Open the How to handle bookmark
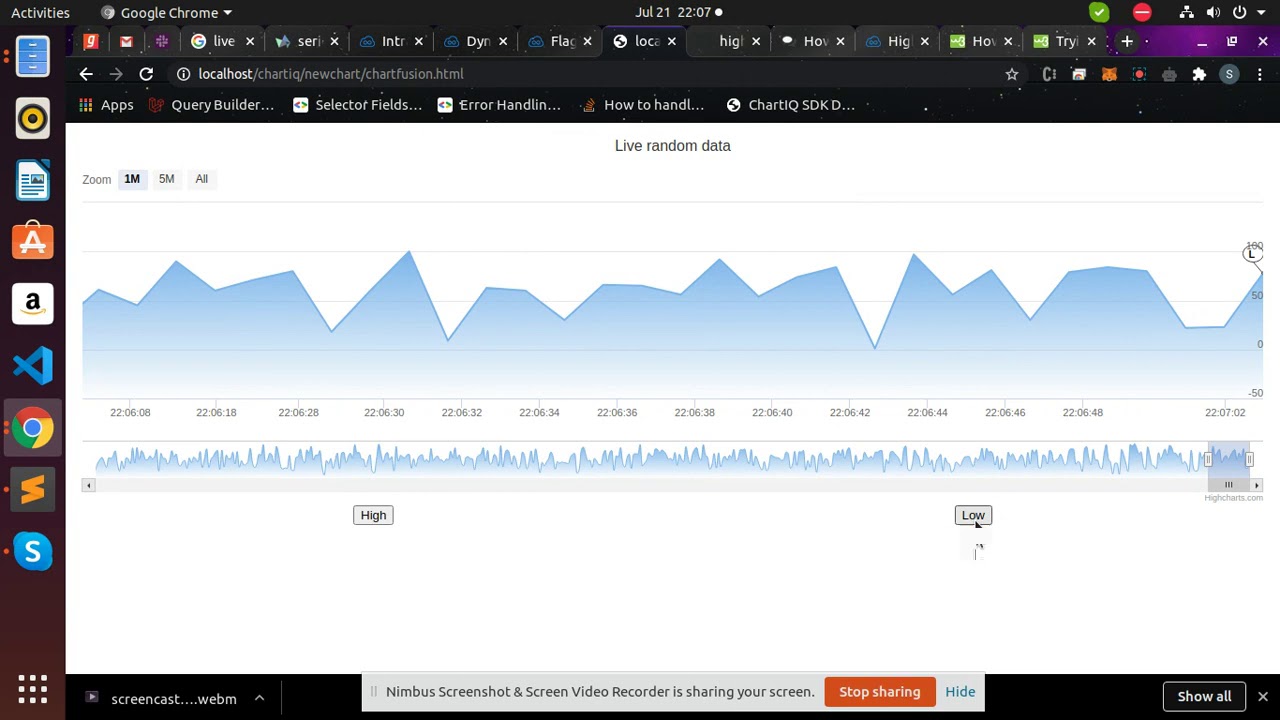 [x=643, y=105]
